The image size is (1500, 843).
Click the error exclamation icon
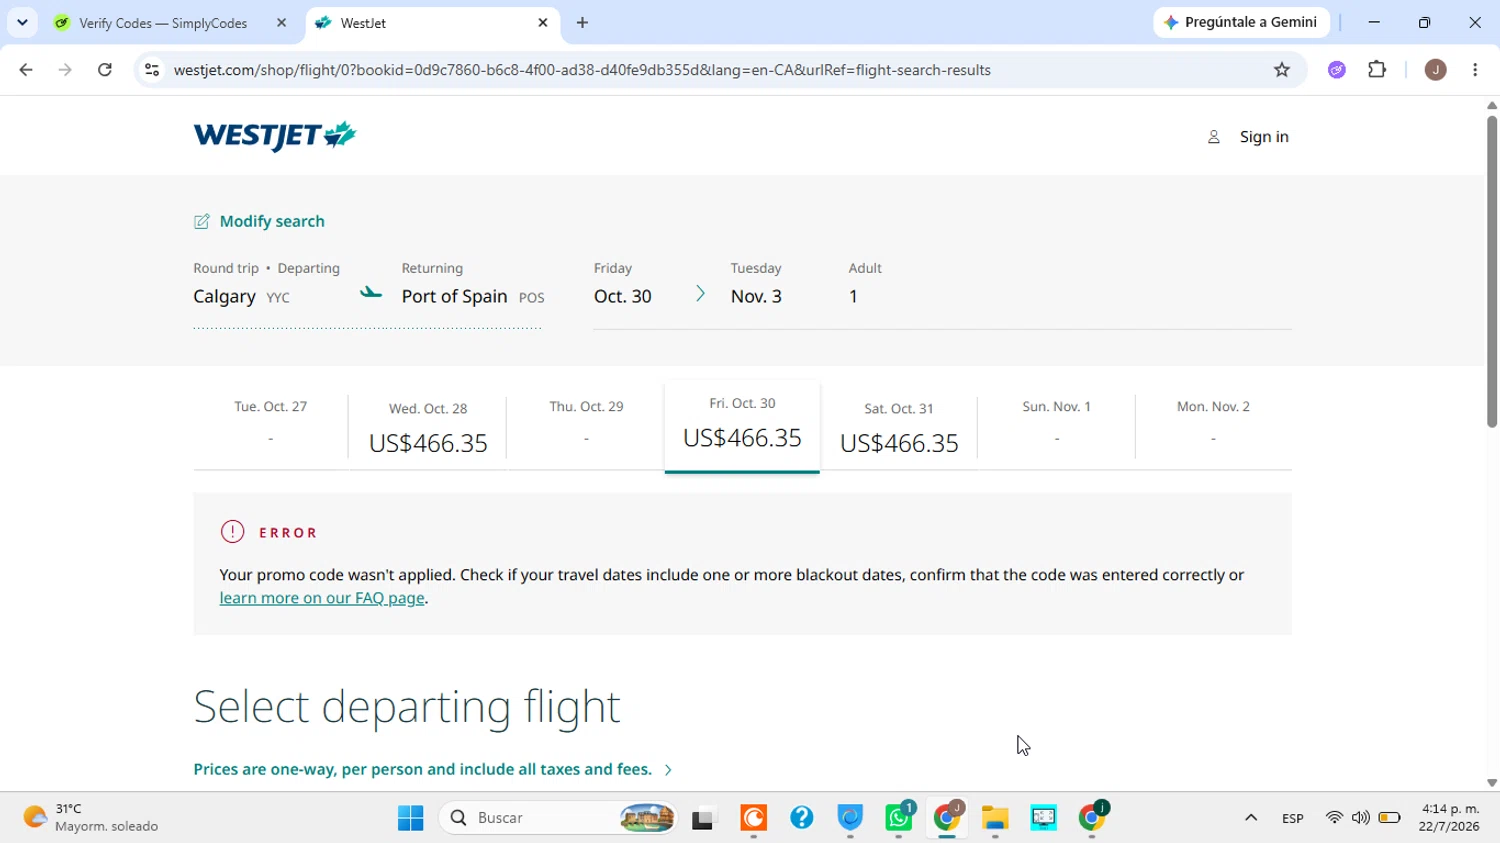click(232, 532)
